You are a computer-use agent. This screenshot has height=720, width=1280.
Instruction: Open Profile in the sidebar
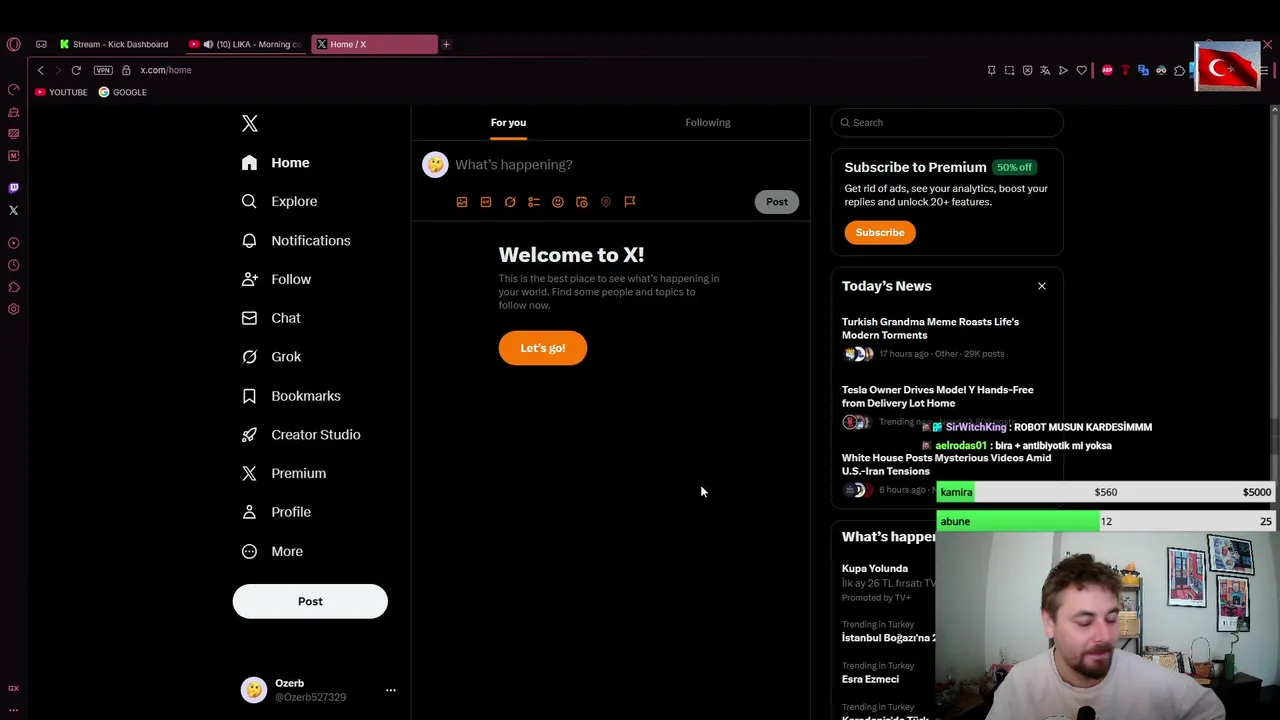tap(277, 512)
